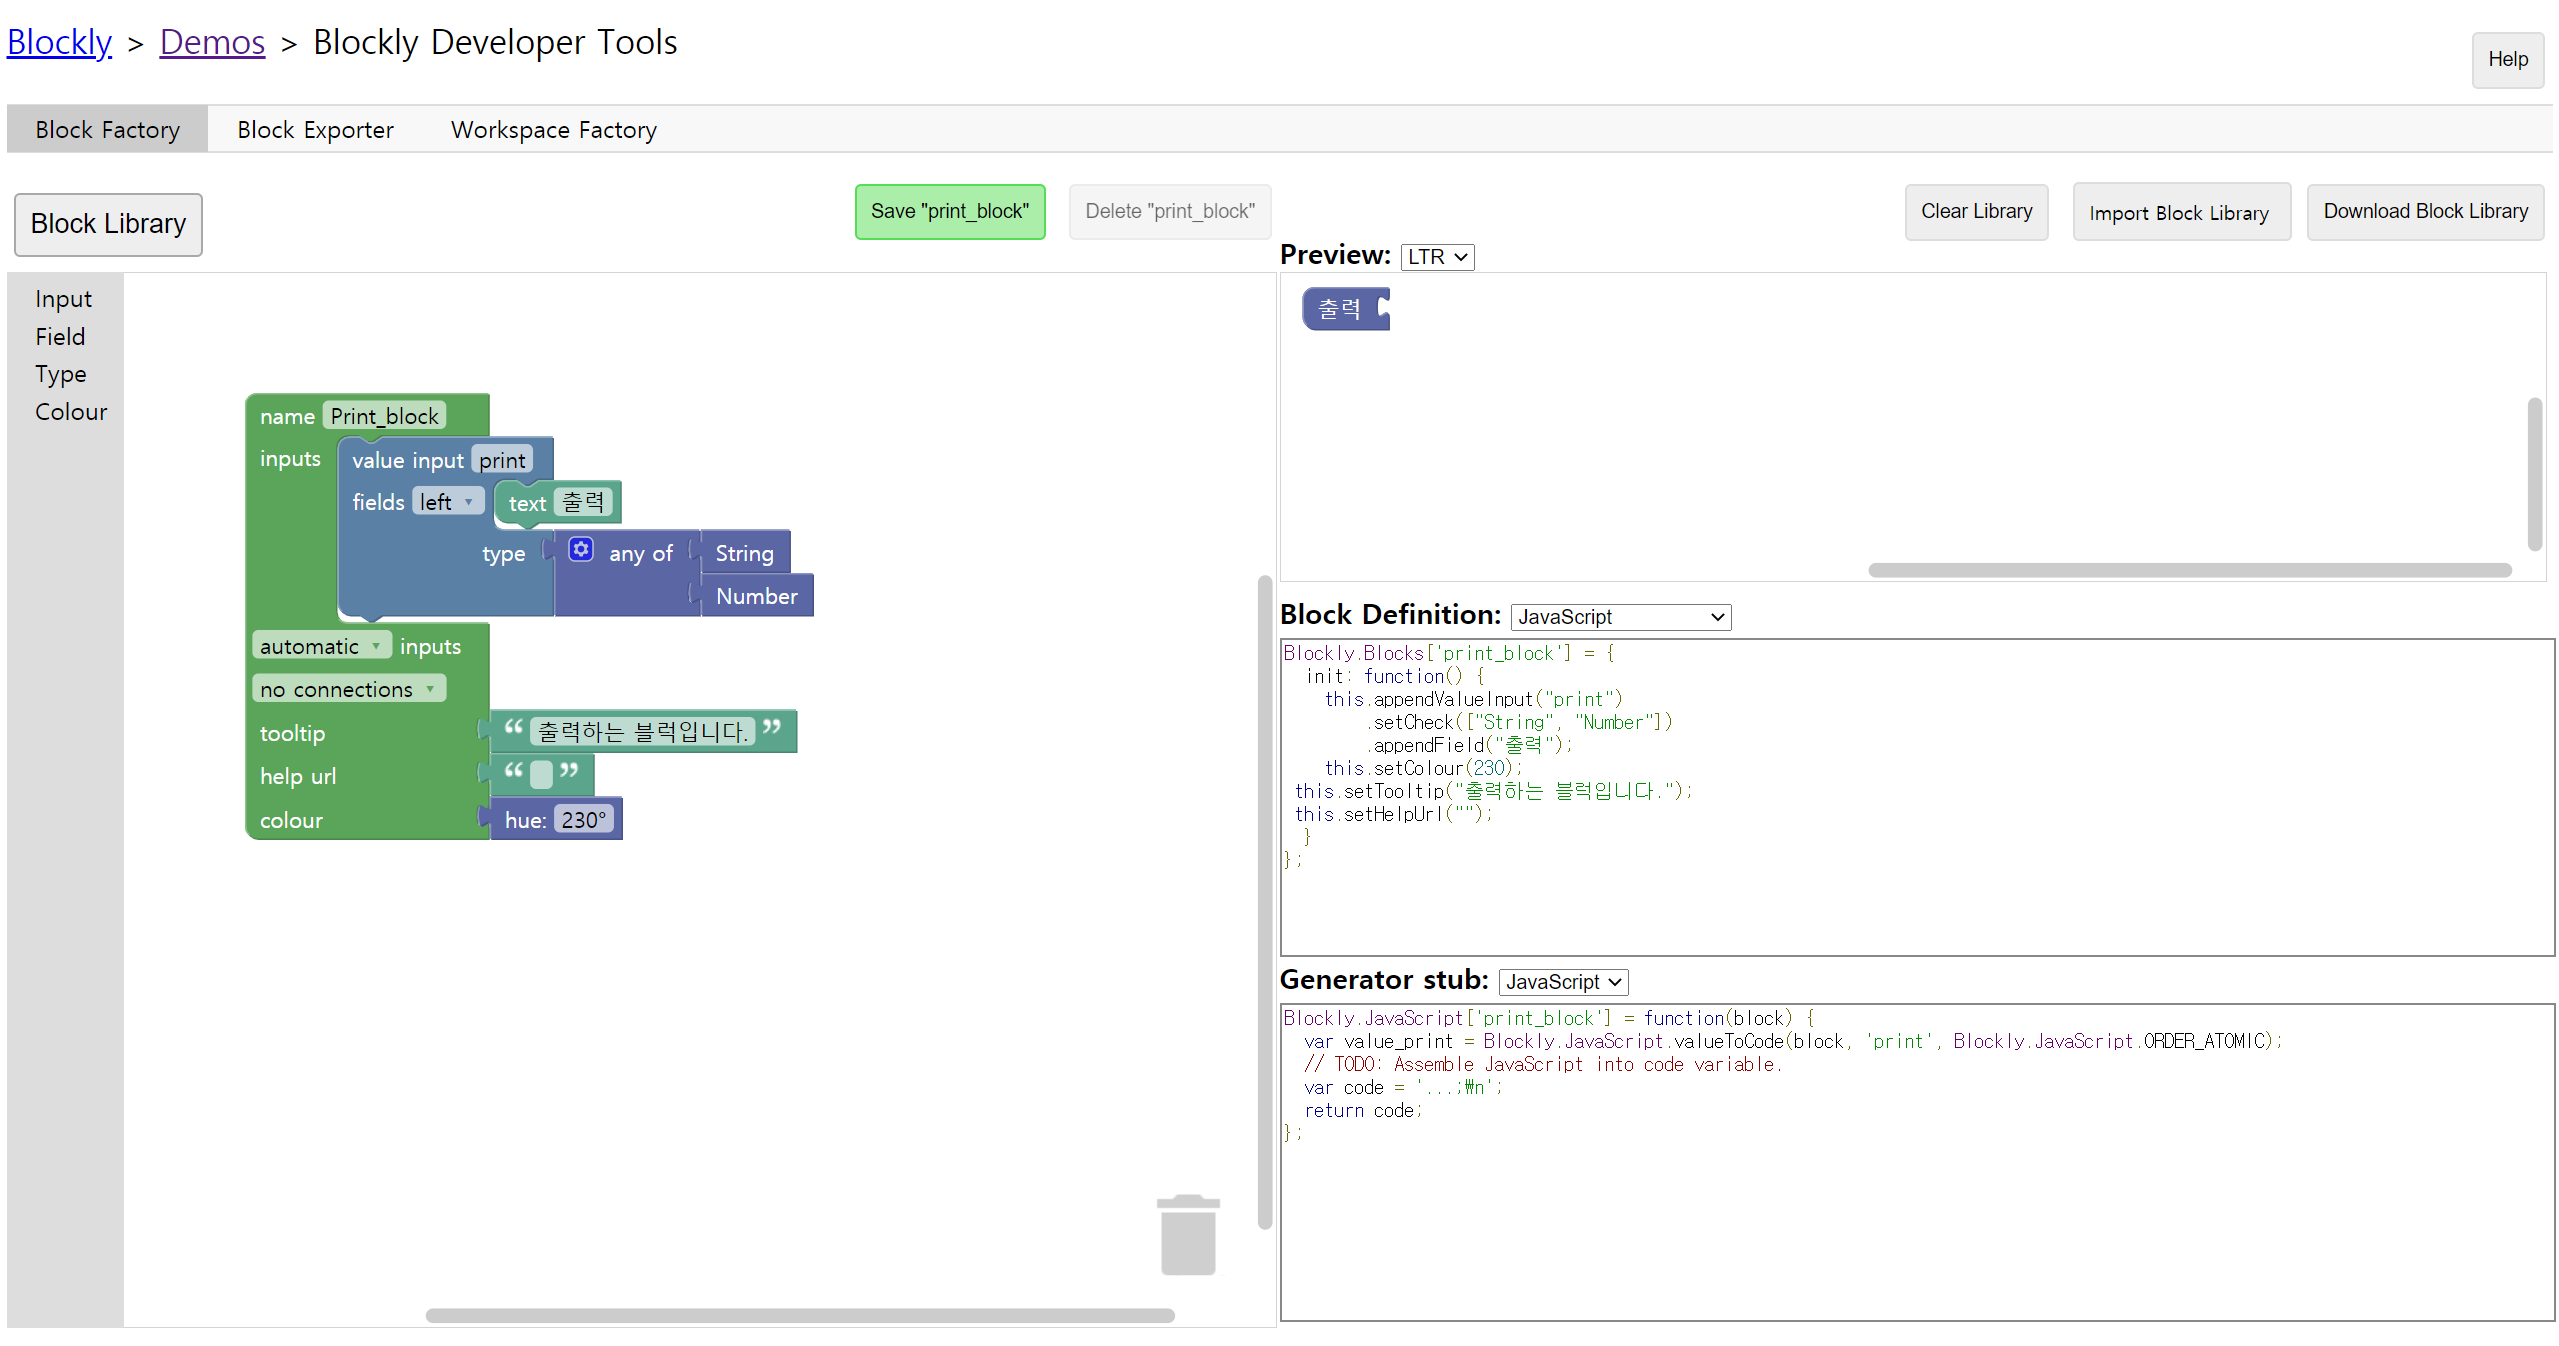Click the trash can icon in workspace
The height and width of the screenshot is (1346, 2559).
click(x=1187, y=1235)
